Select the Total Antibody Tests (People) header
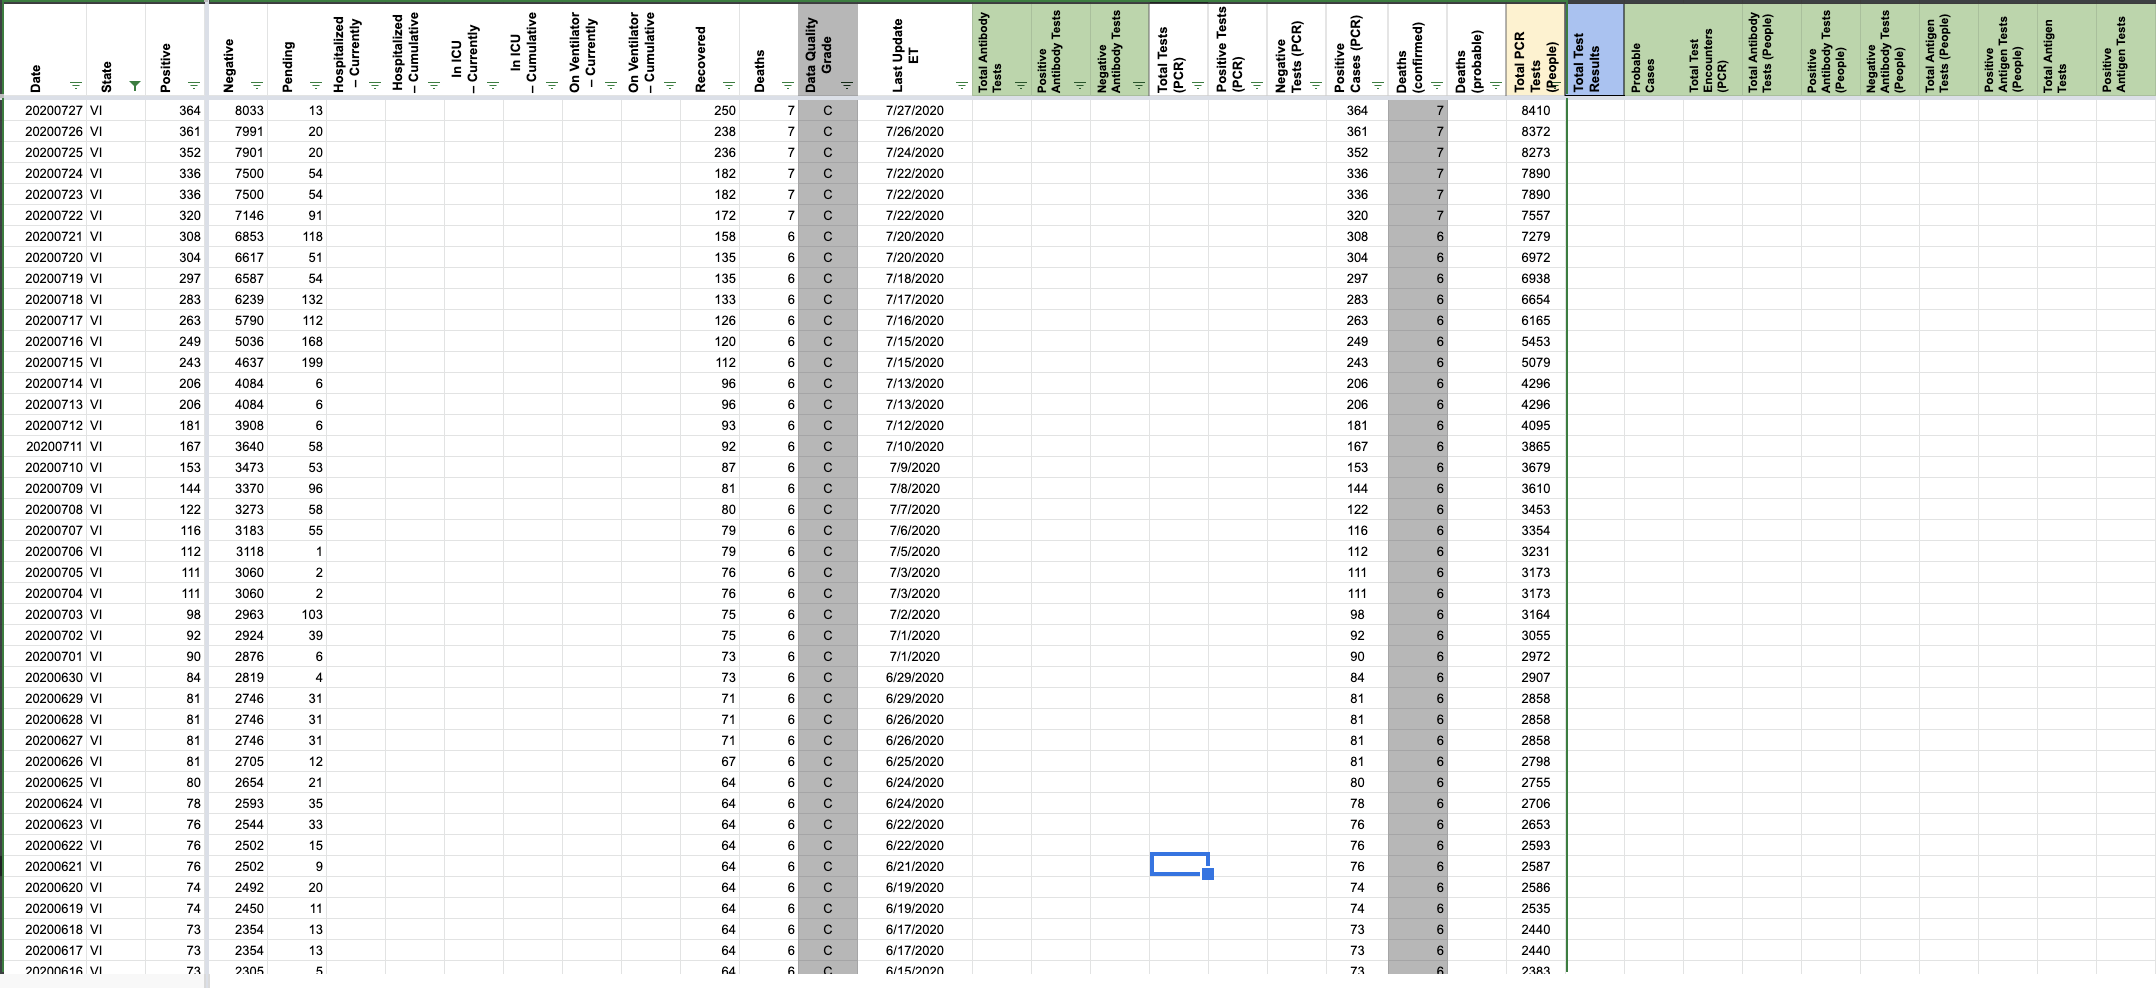Viewport: 2156px width, 988px height. [x=1771, y=50]
